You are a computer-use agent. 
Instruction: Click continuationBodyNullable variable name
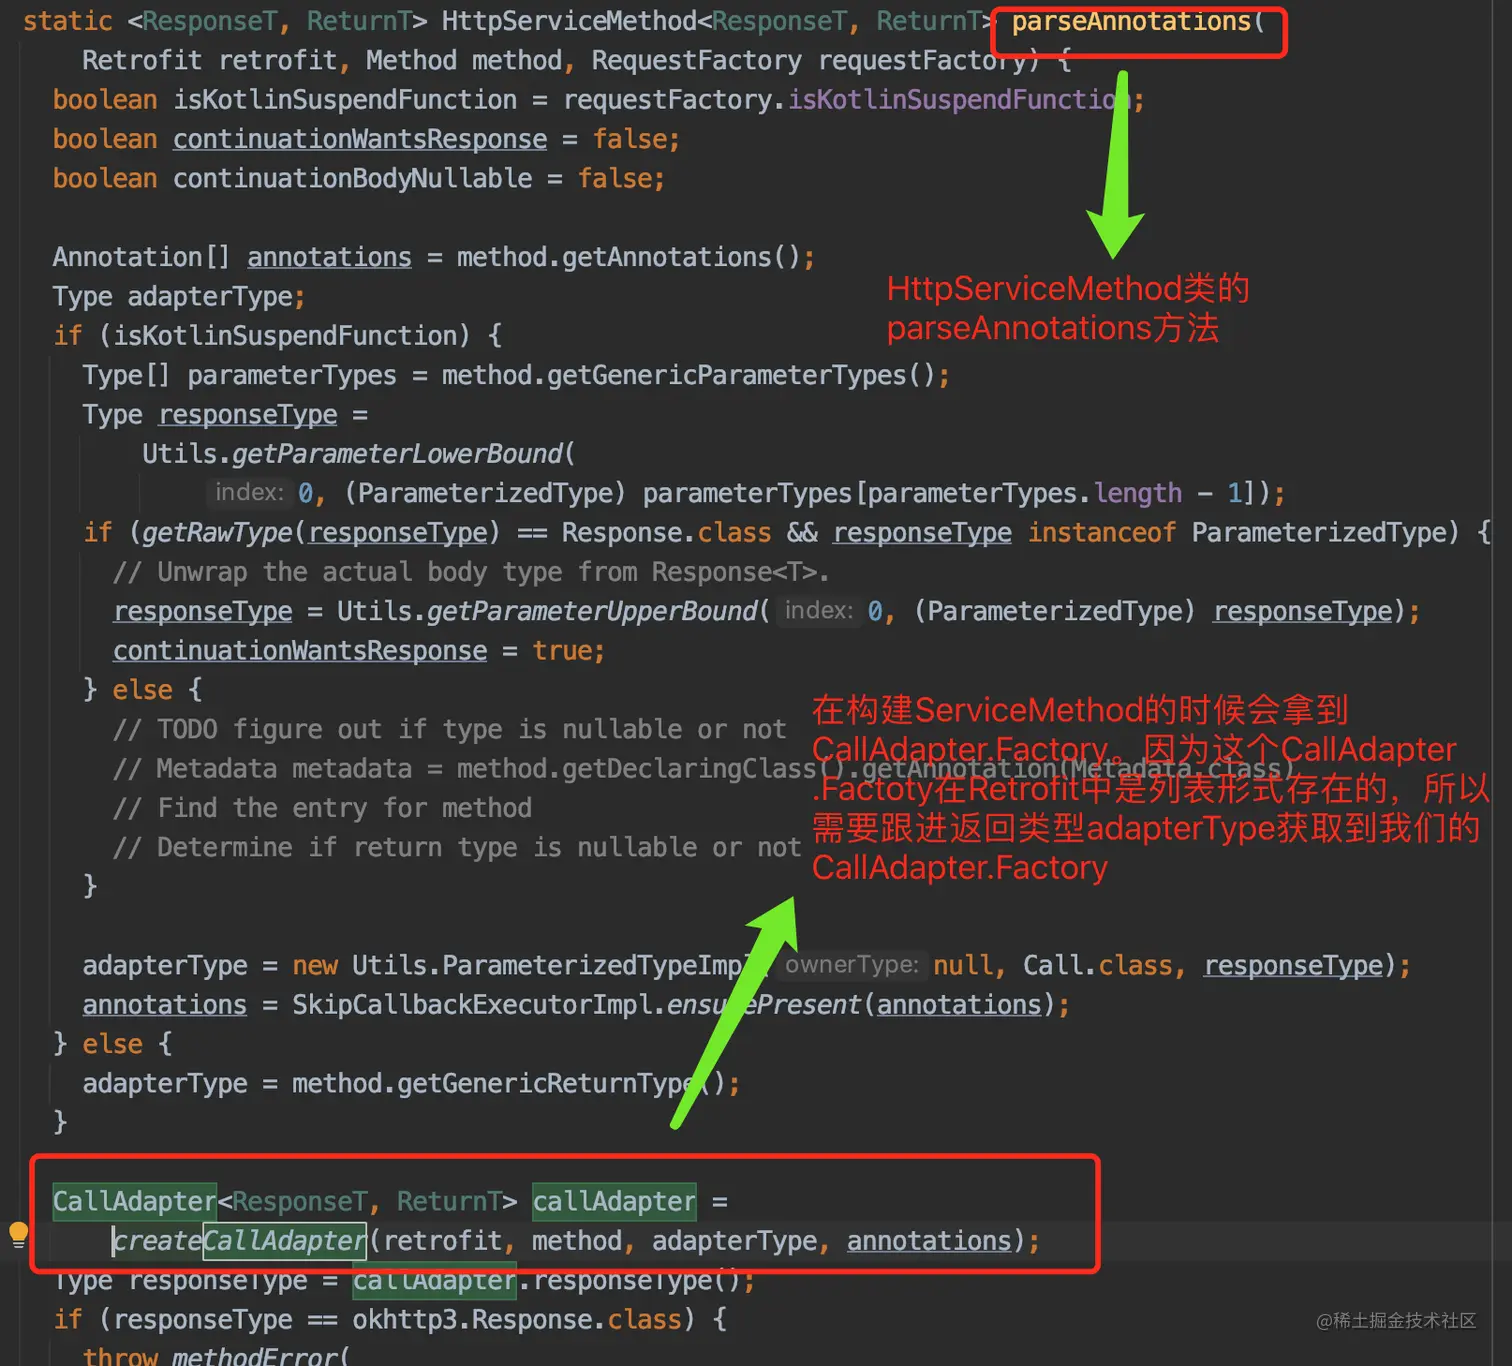[x=353, y=178]
